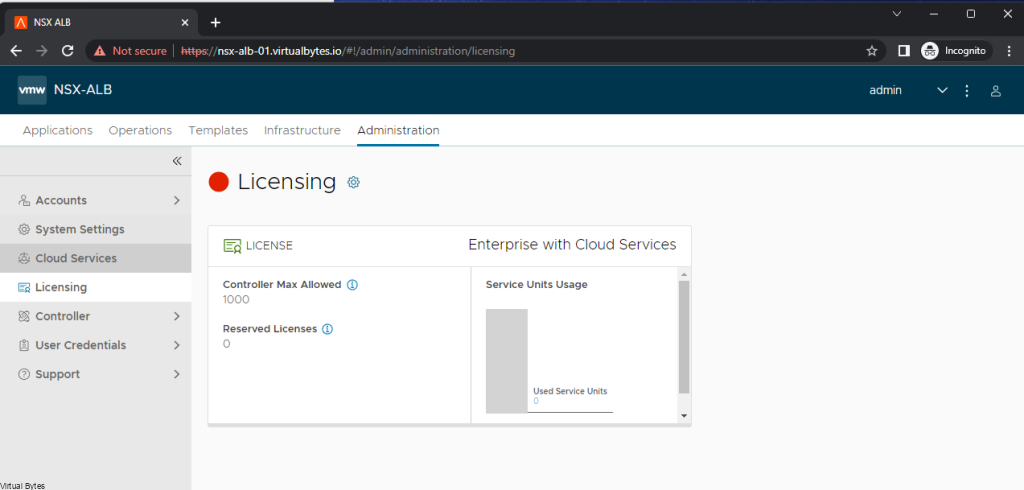Click the Reserved Licenses info icon

click(x=328, y=329)
